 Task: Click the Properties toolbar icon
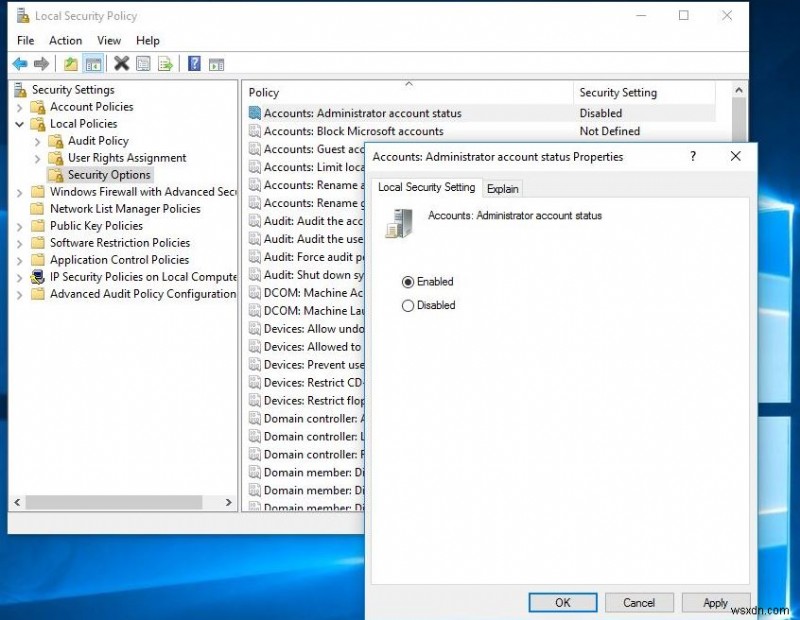pyautogui.click(x=143, y=63)
